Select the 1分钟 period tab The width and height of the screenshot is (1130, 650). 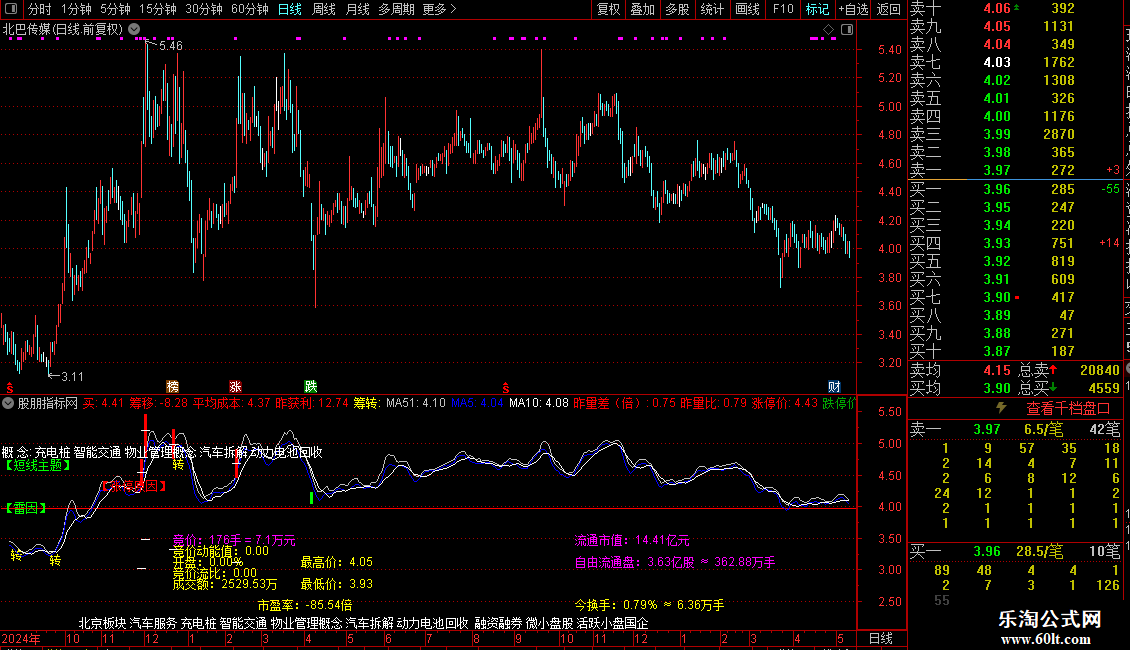coord(76,9)
